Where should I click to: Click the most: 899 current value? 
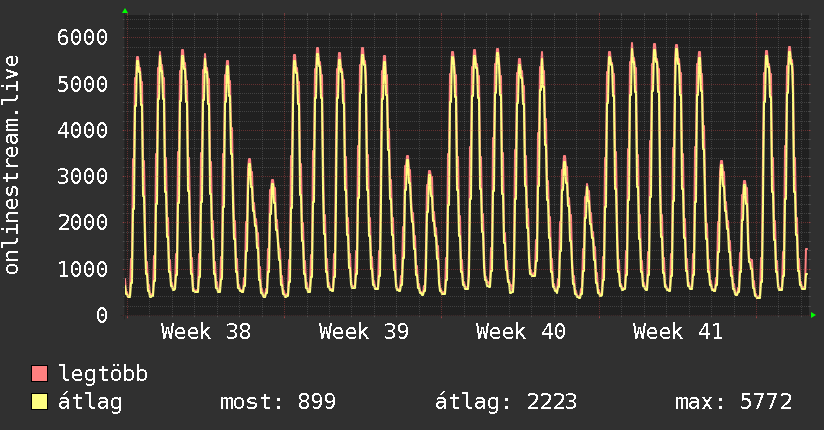pyautogui.click(x=277, y=402)
